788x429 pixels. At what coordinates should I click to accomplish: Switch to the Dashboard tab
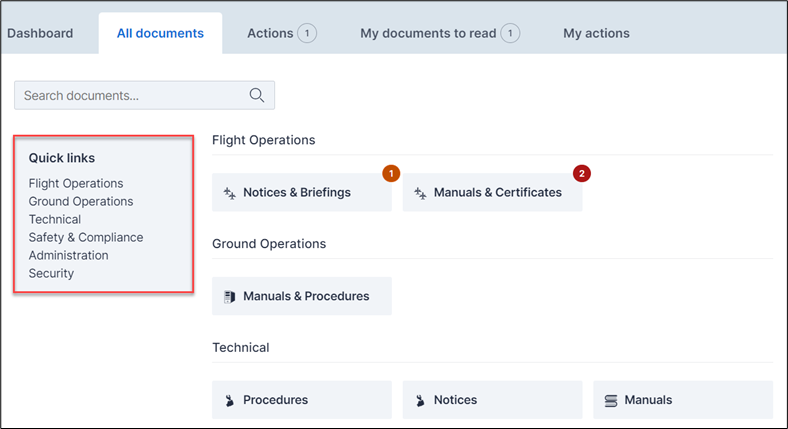(40, 33)
